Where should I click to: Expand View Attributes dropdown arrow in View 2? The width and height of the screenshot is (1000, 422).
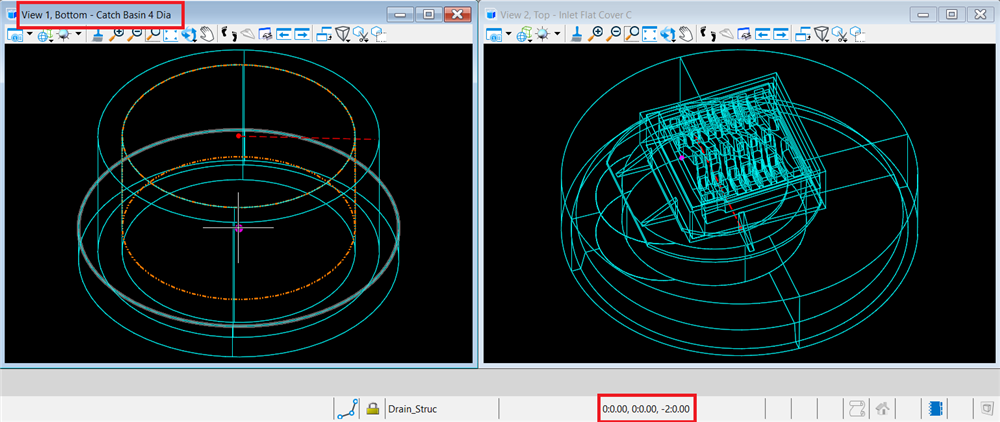click(509, 34)
